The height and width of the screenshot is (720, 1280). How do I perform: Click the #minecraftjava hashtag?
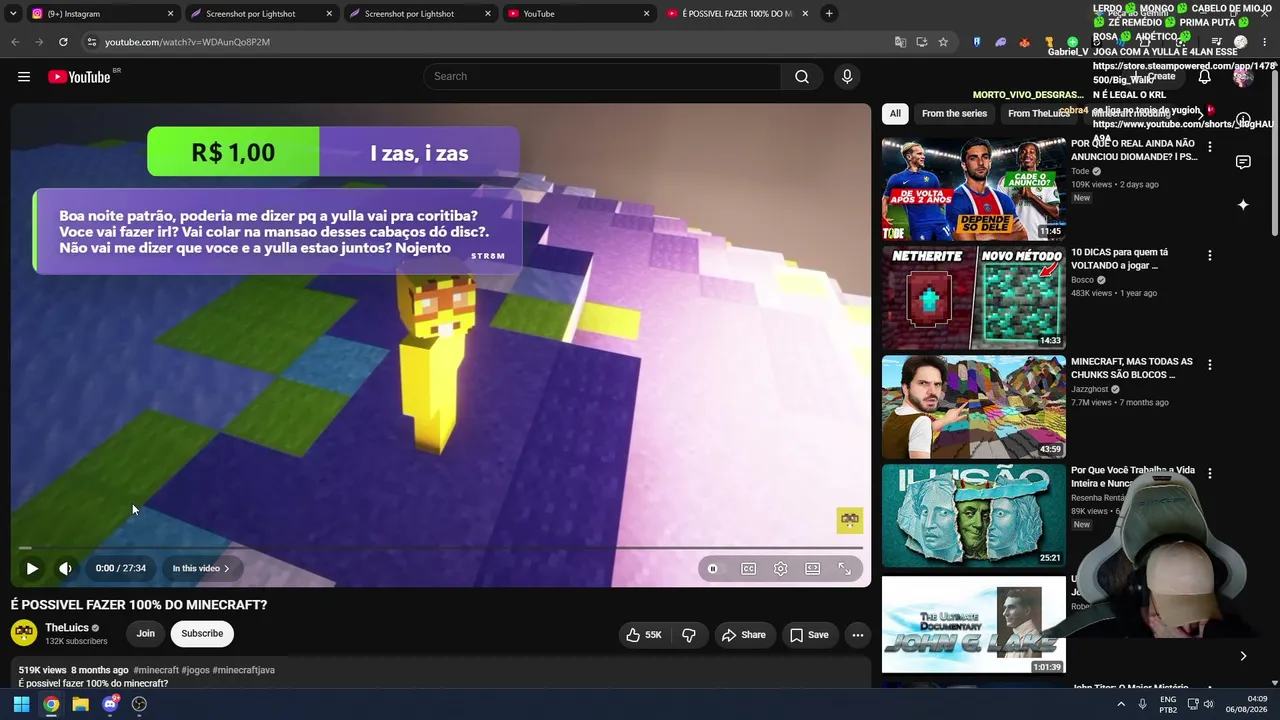(x=243, y=670)
